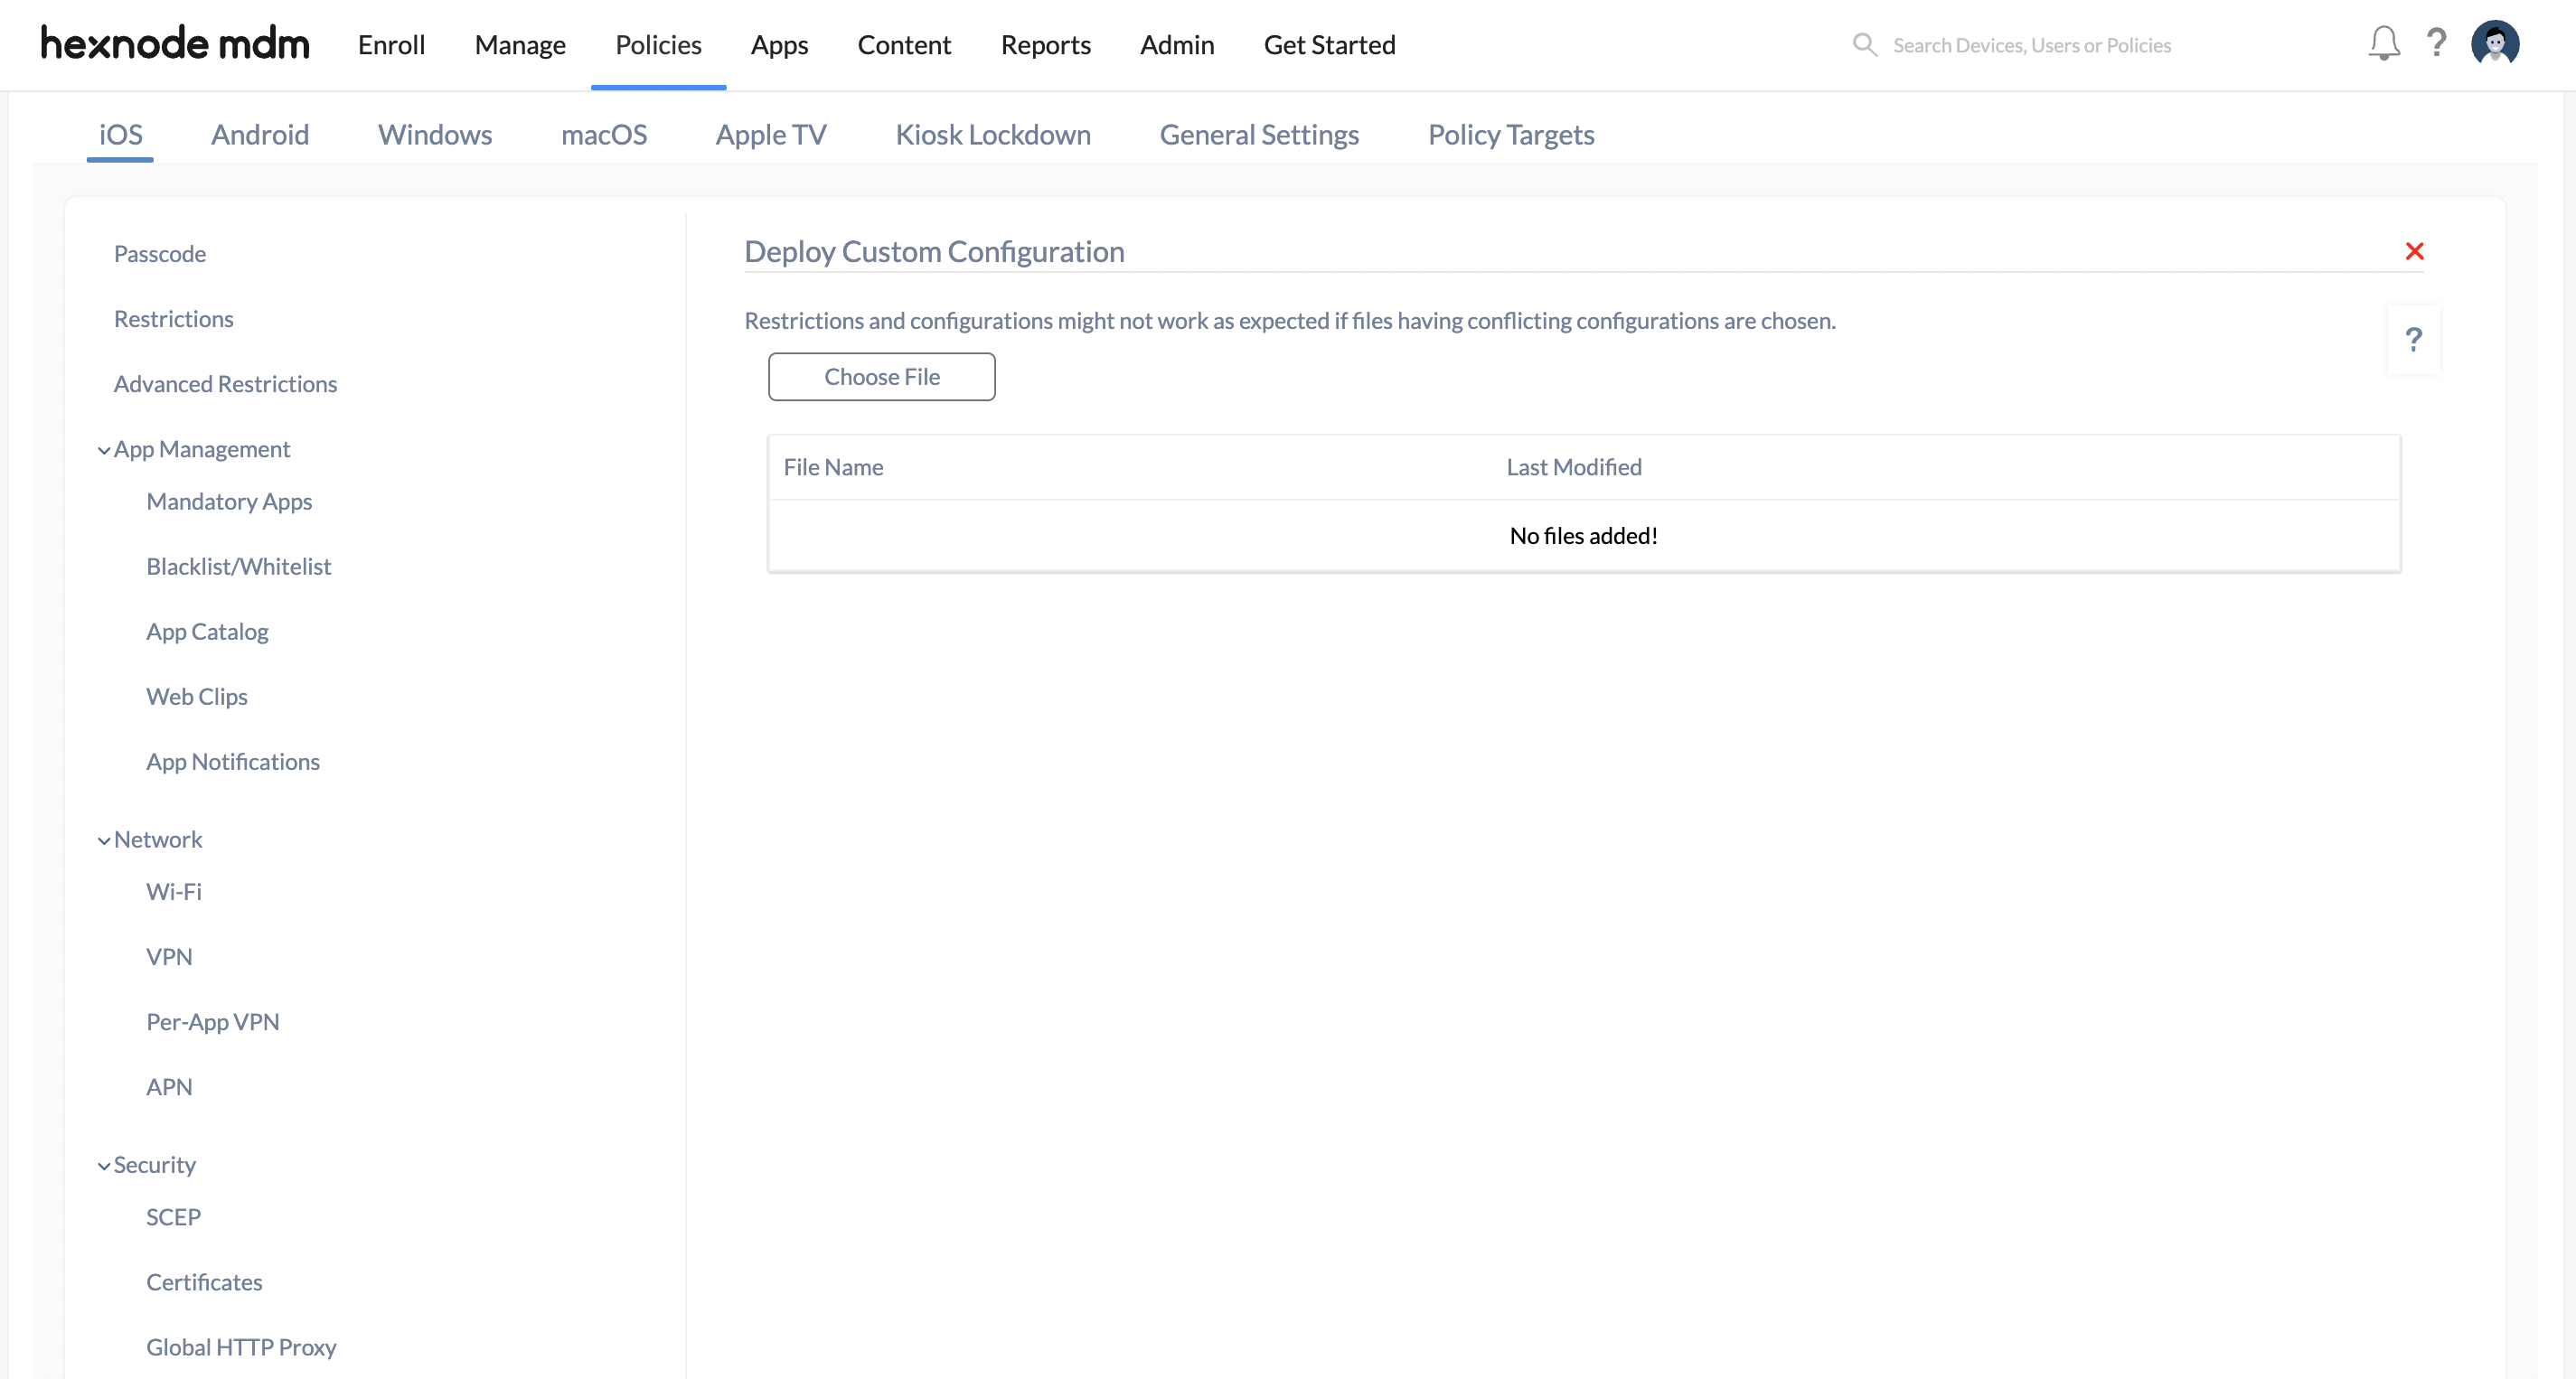The width and height of the screenshot is (2576, 1379).
Task: Select Per-App VPN
Action: pos(212,1021)
